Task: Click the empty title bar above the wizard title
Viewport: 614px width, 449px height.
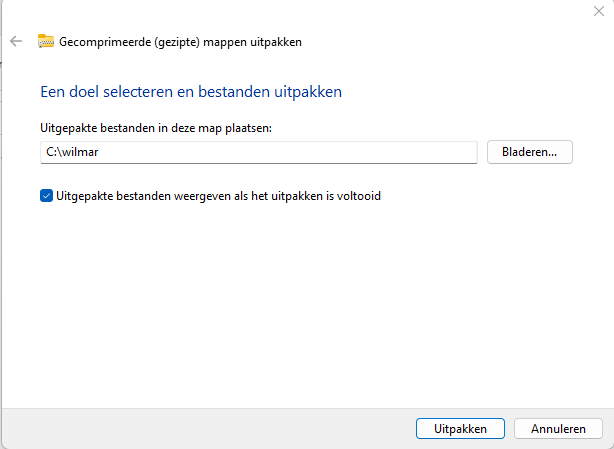Action: coord(300,10)
